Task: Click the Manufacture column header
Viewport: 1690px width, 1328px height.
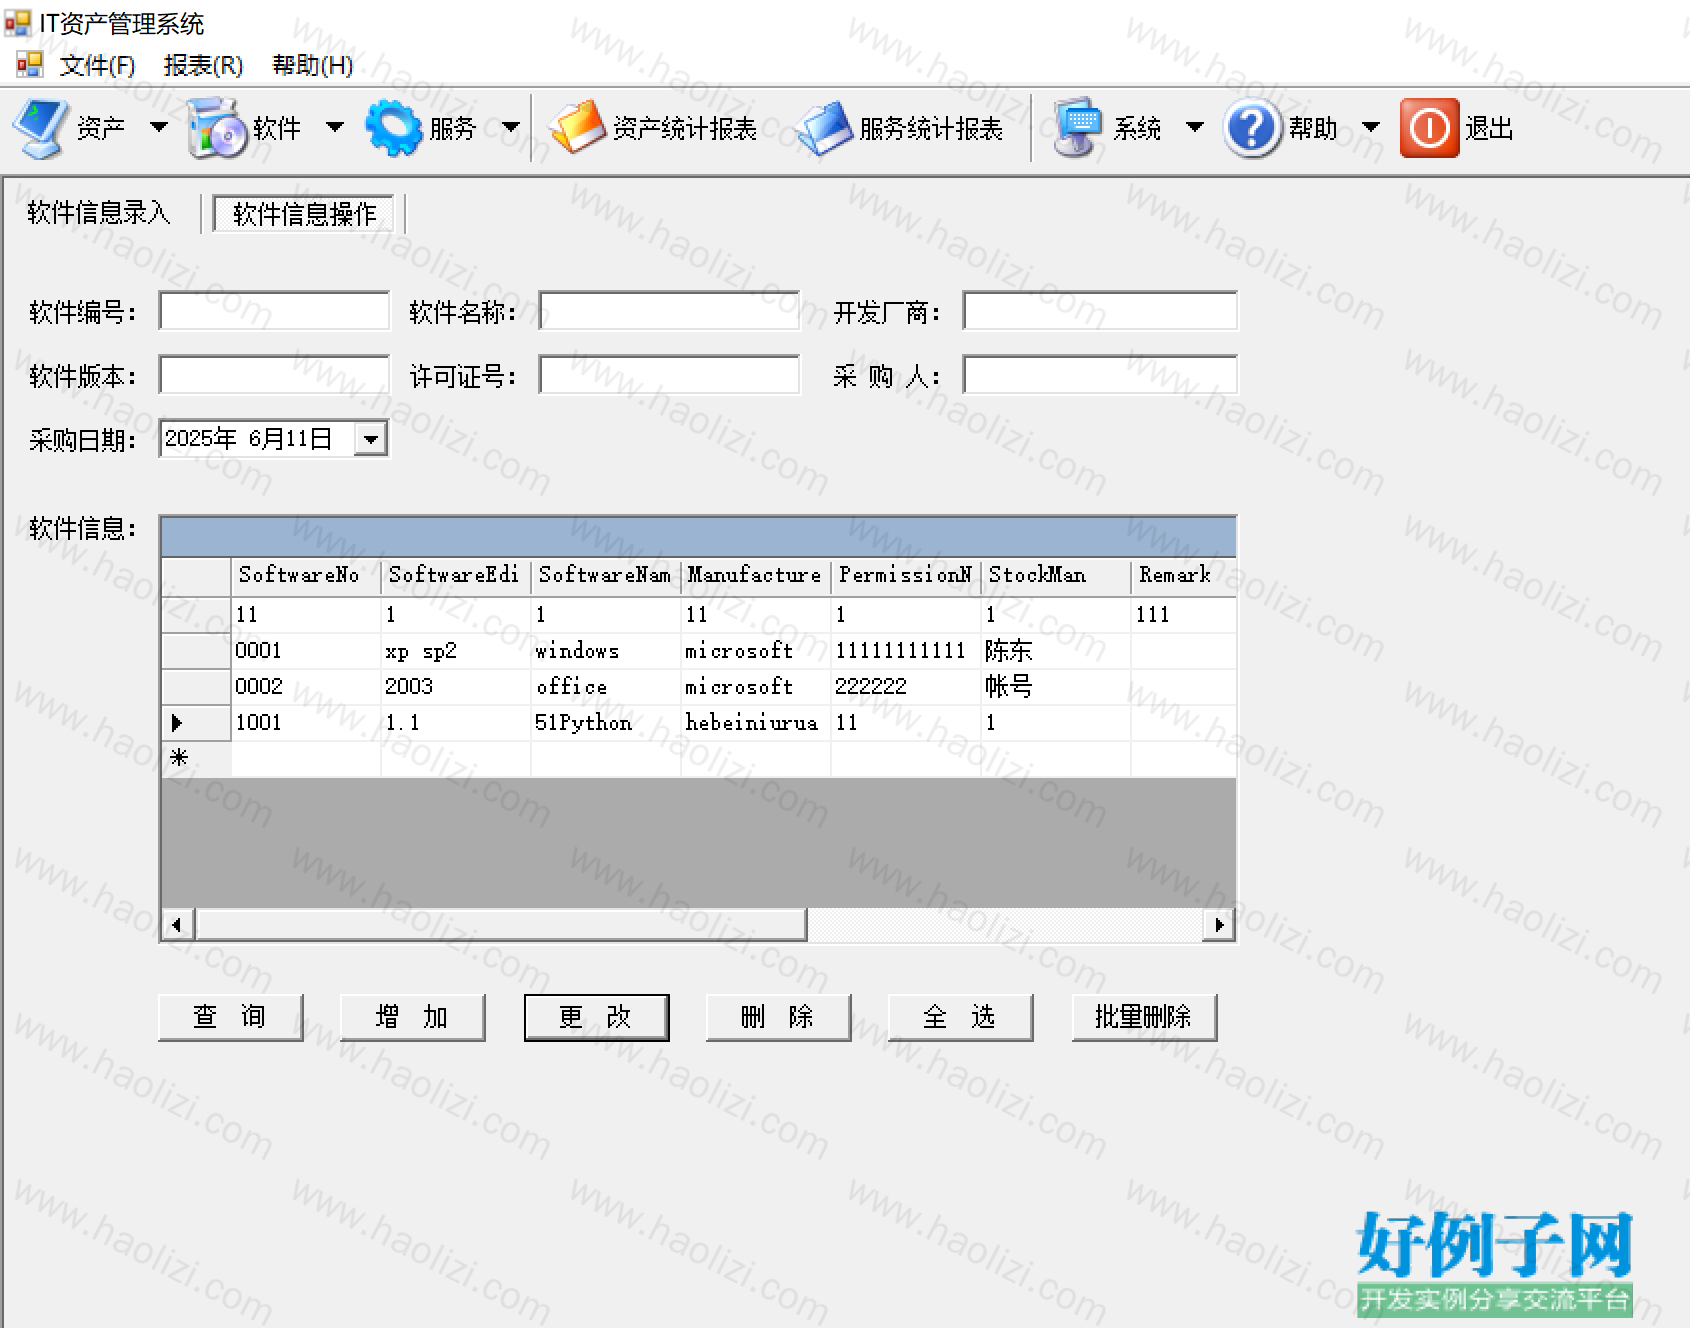Action: (x=756, y=575)
